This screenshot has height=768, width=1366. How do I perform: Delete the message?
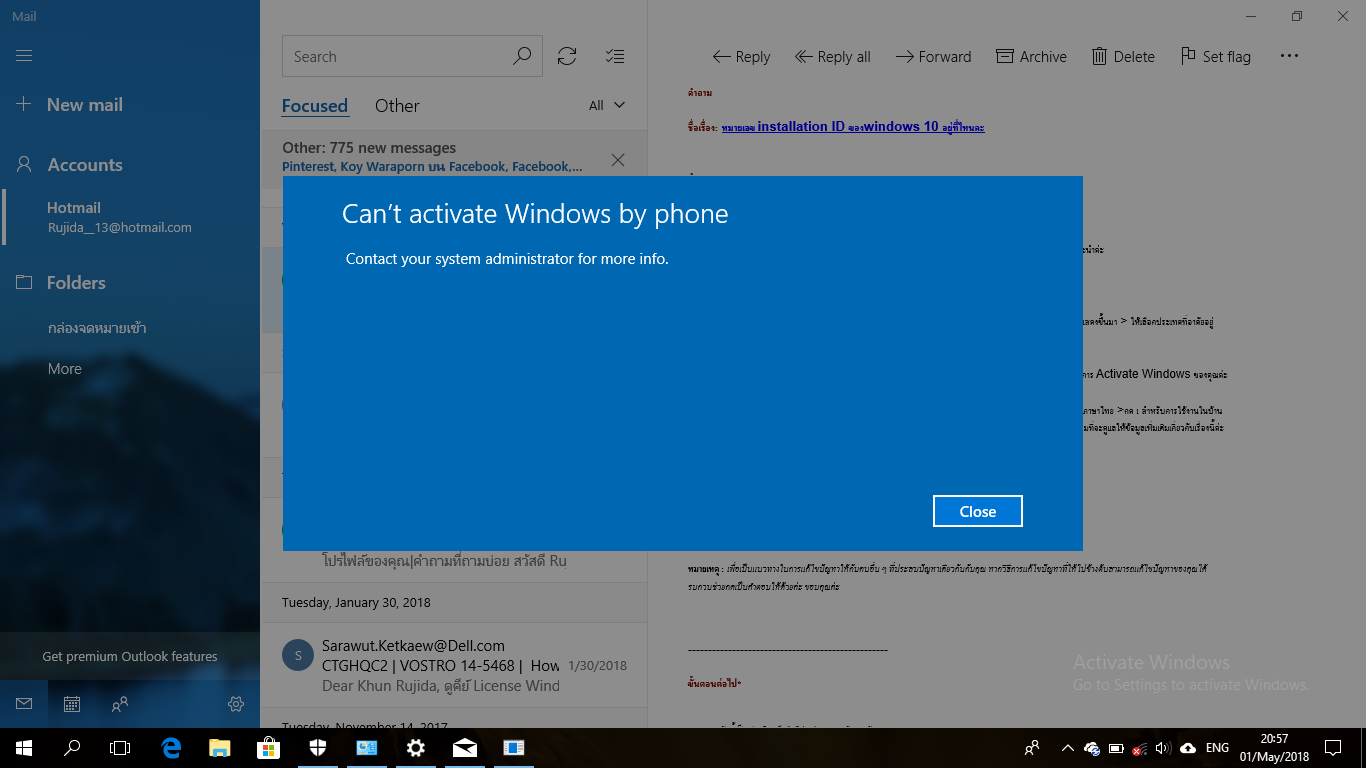[x=1123, y=57]
